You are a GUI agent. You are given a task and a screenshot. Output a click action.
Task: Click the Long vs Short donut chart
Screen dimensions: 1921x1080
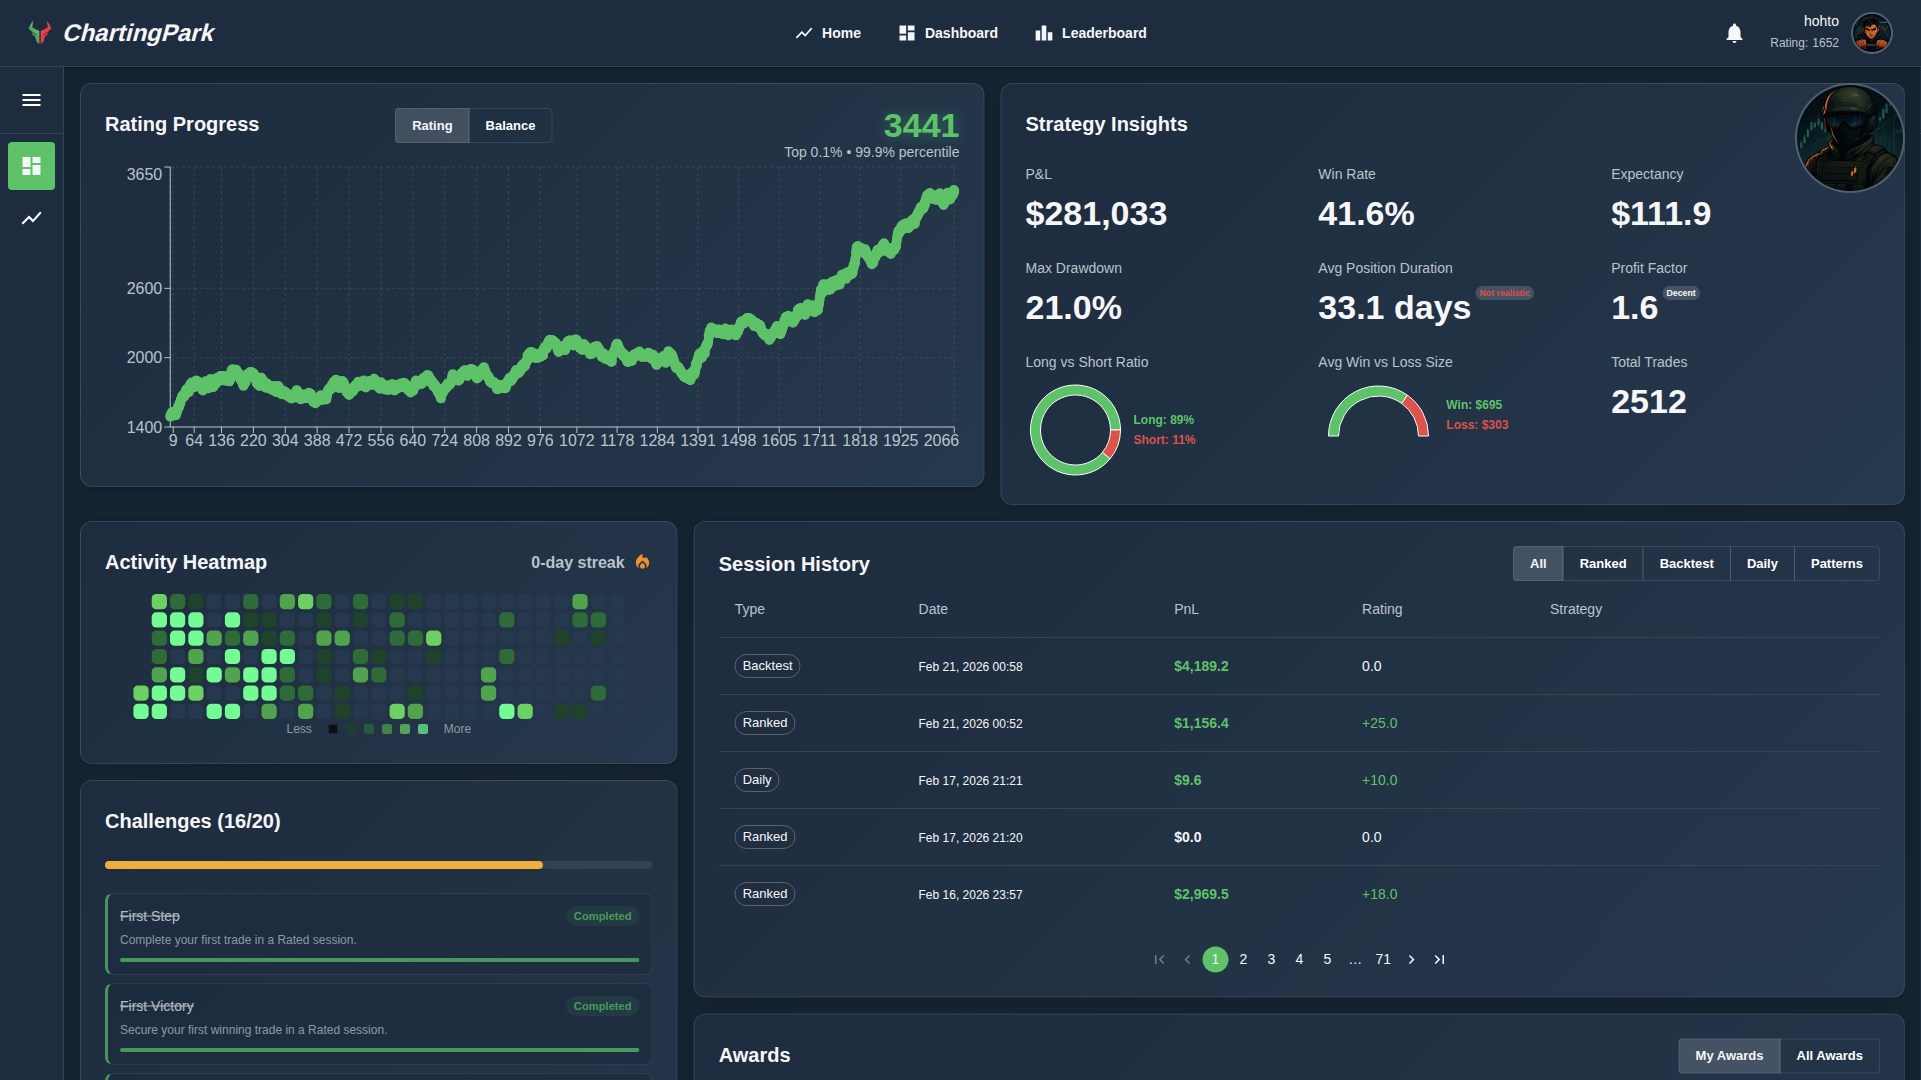click(x=1075, y=430)
